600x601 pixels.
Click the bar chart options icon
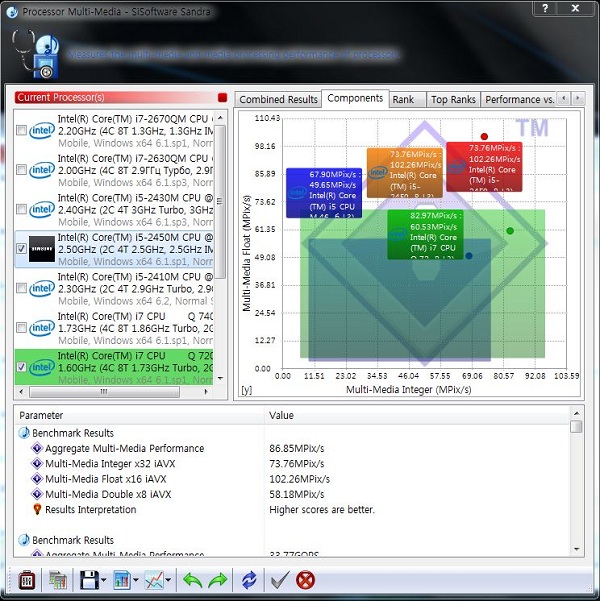(122, 580)
